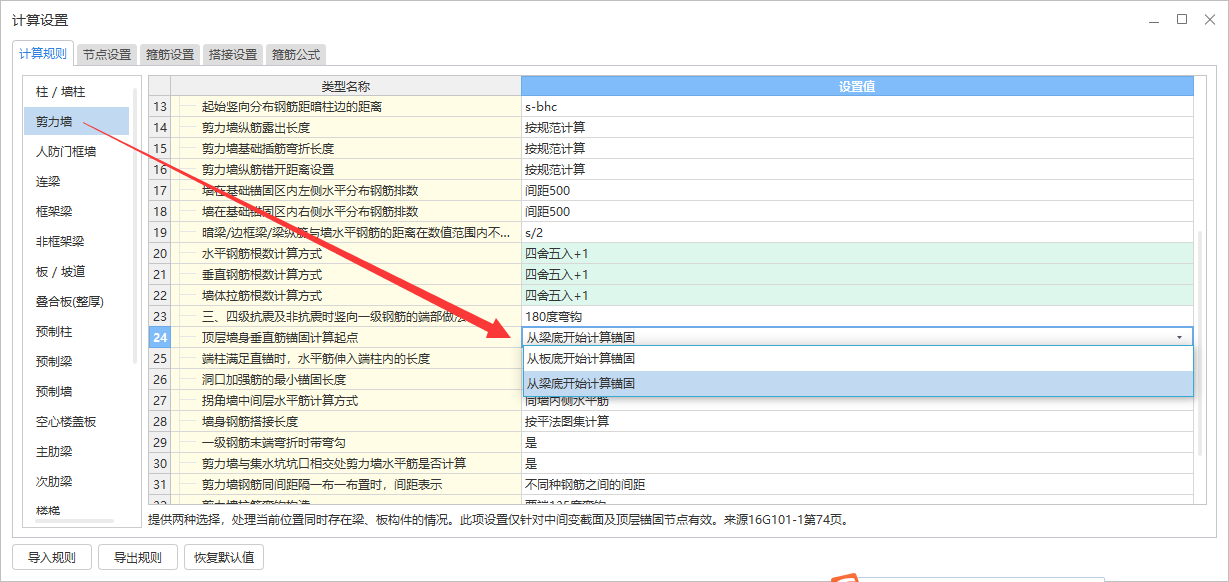The width and height of the screenshot is (1229, 582).
Task: Choose 主肋梁 in the sidebar list
Action: pyautogui.click(x=77, y=451)
